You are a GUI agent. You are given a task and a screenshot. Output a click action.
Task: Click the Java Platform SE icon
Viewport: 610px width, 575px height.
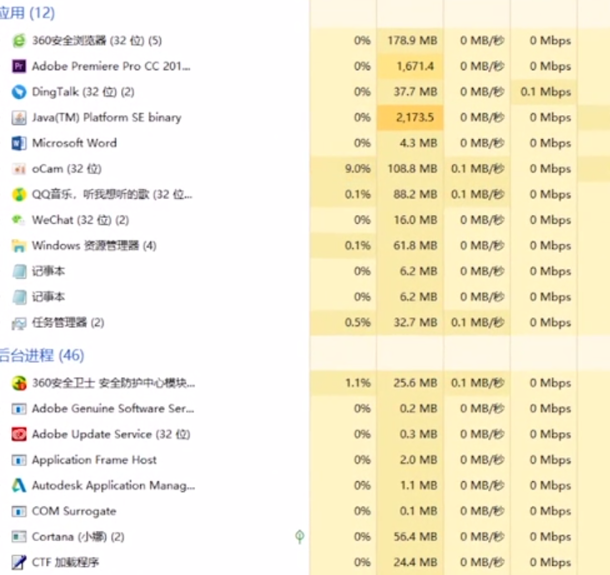pos(19,118)
